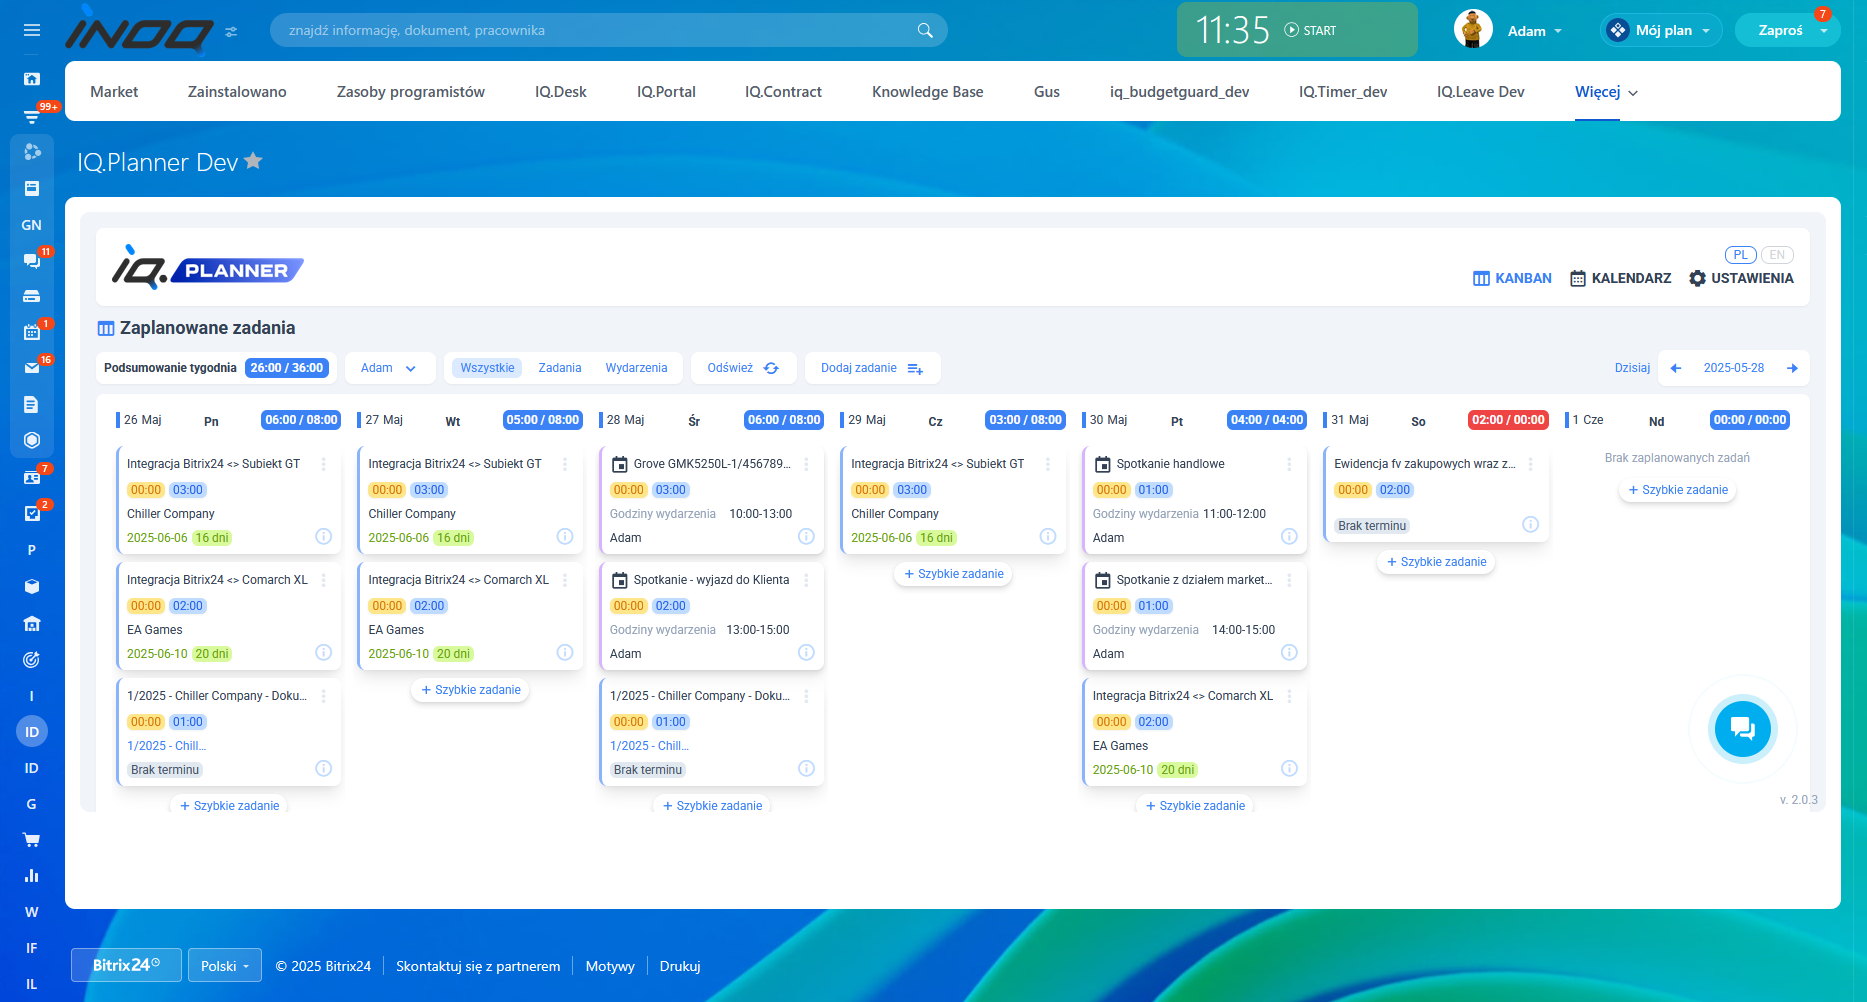Click info icon on Spotkanie handlowe card
Viewport: 1867px width, 1002px height.
1289,537
